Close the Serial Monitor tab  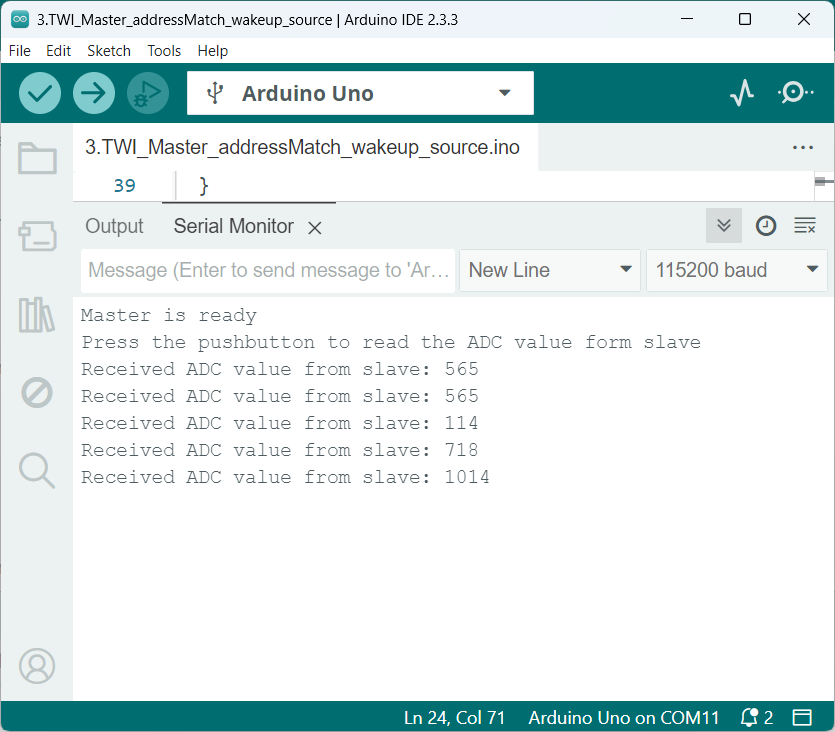coord(315,228)
